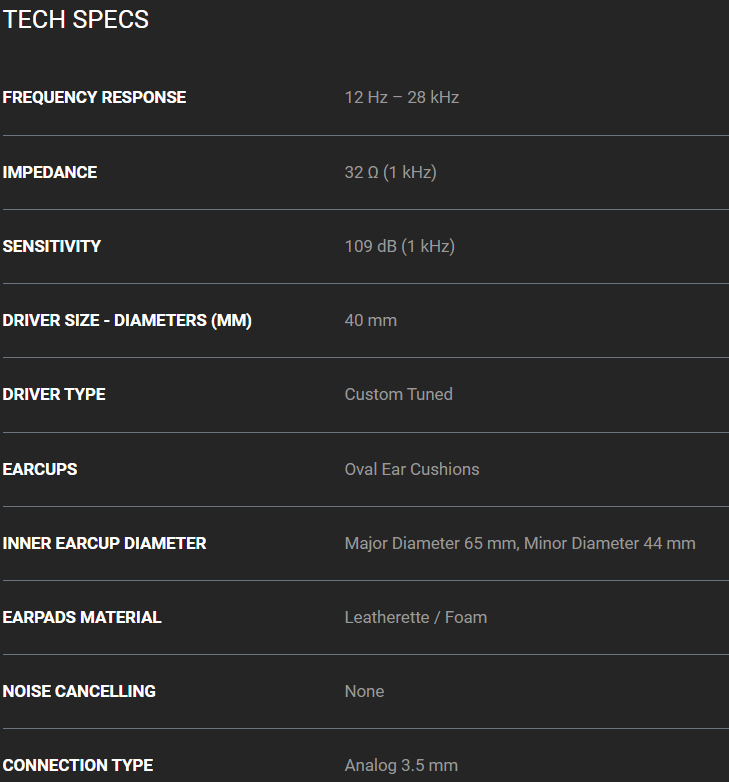Select the 109 dB (1 kHz) value

(x=399, y=246)
